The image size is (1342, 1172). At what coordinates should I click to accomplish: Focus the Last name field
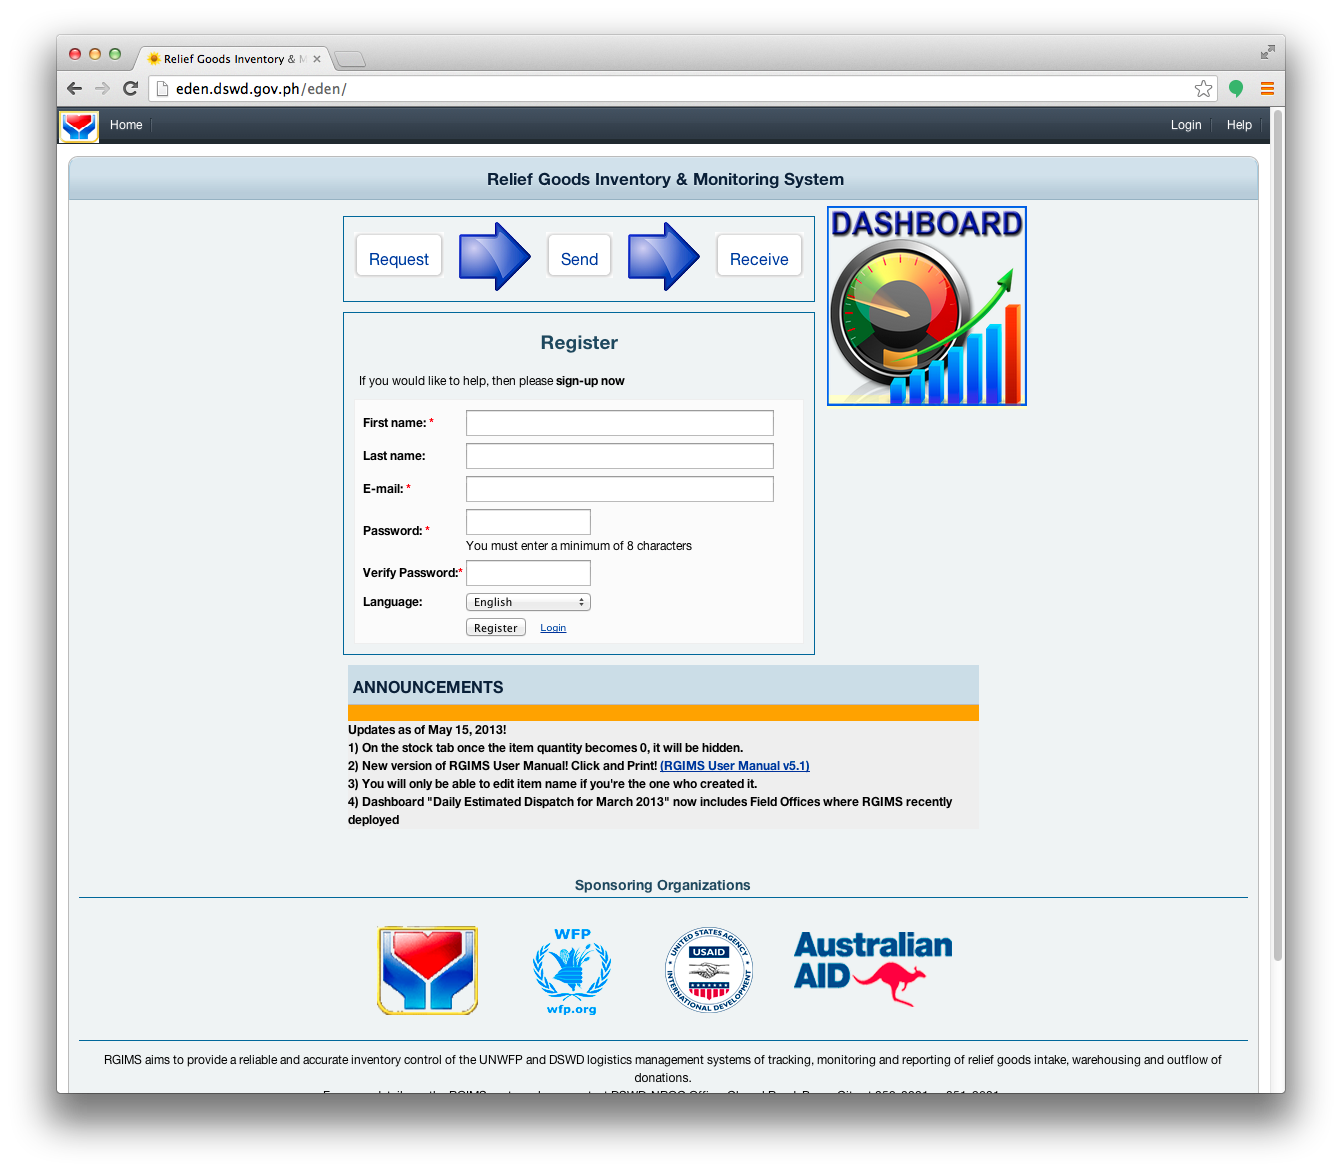tap(620, 456)
